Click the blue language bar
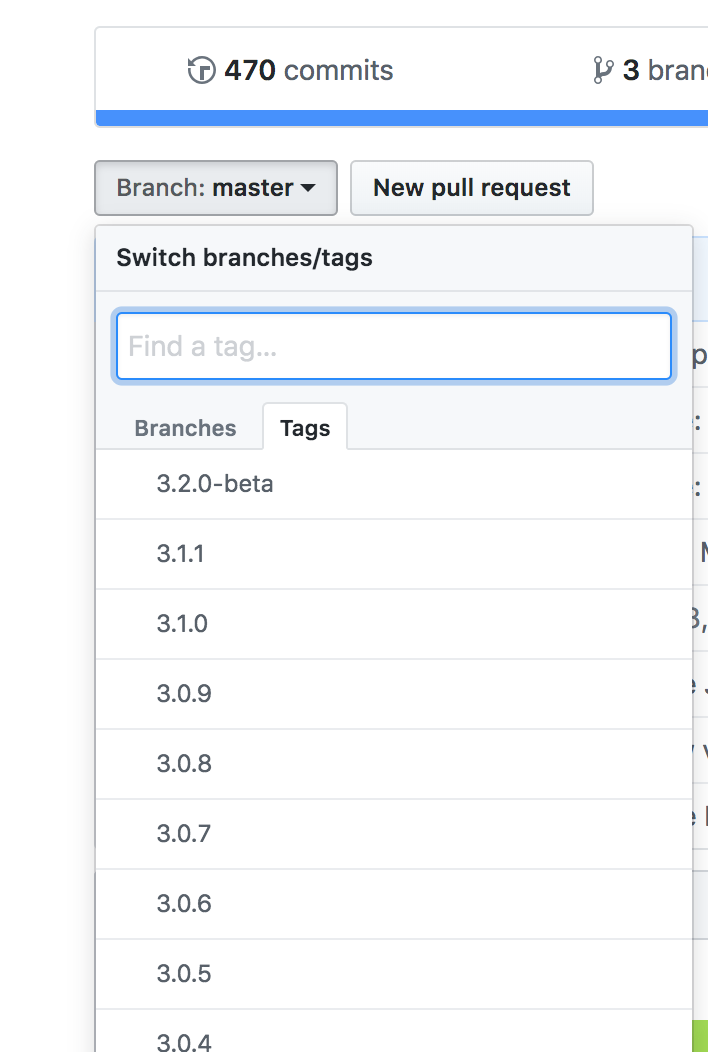Screen dimensions: 708x1052 (x=400, y=118)
